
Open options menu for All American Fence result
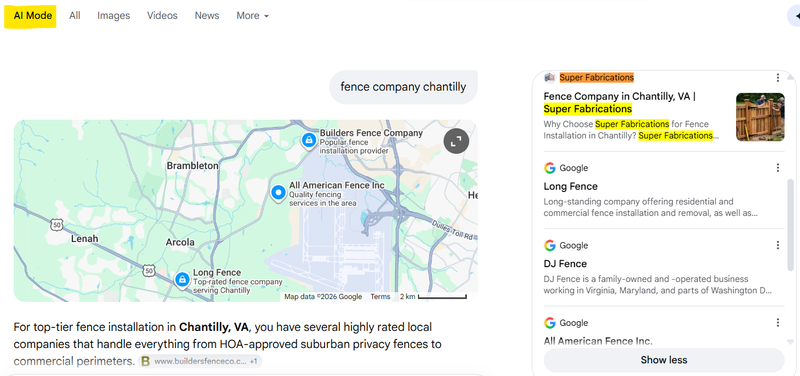coord(778,323)
